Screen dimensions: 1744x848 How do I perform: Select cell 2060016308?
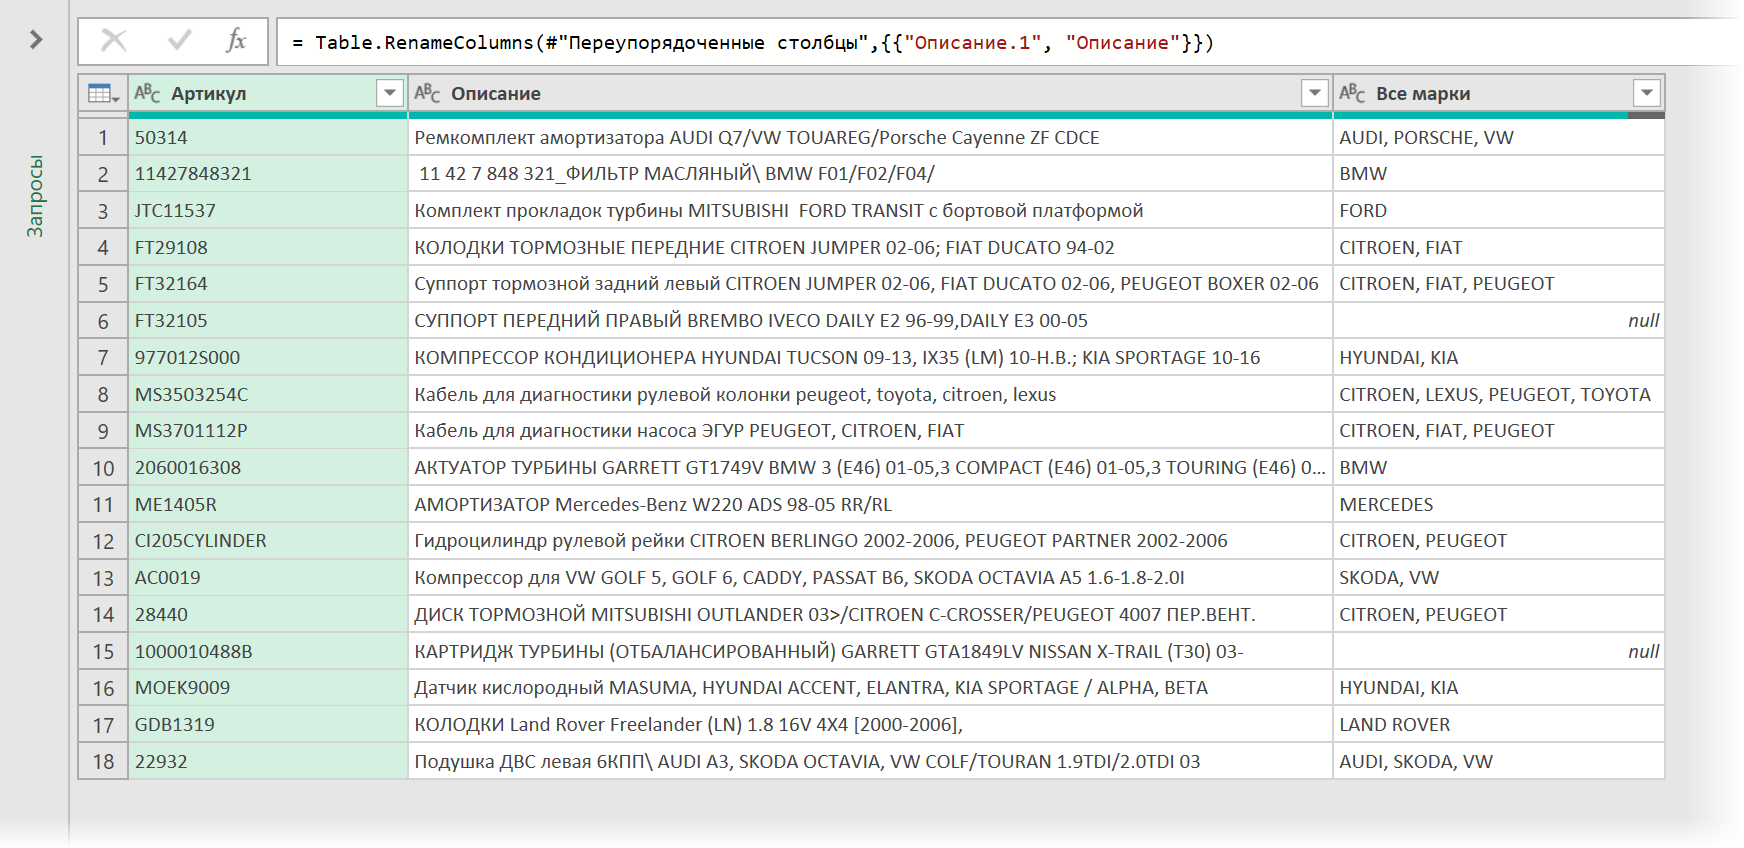point(268,468)
